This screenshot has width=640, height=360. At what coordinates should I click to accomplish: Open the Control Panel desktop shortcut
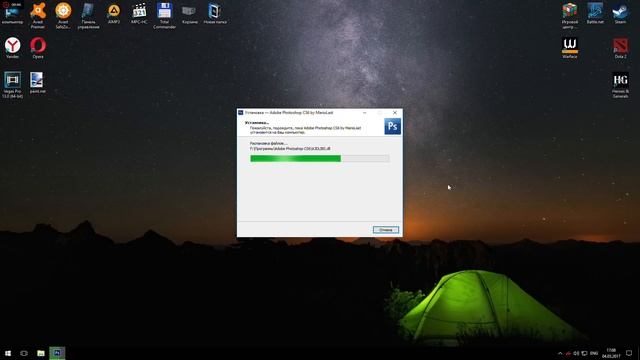(88, 15)
